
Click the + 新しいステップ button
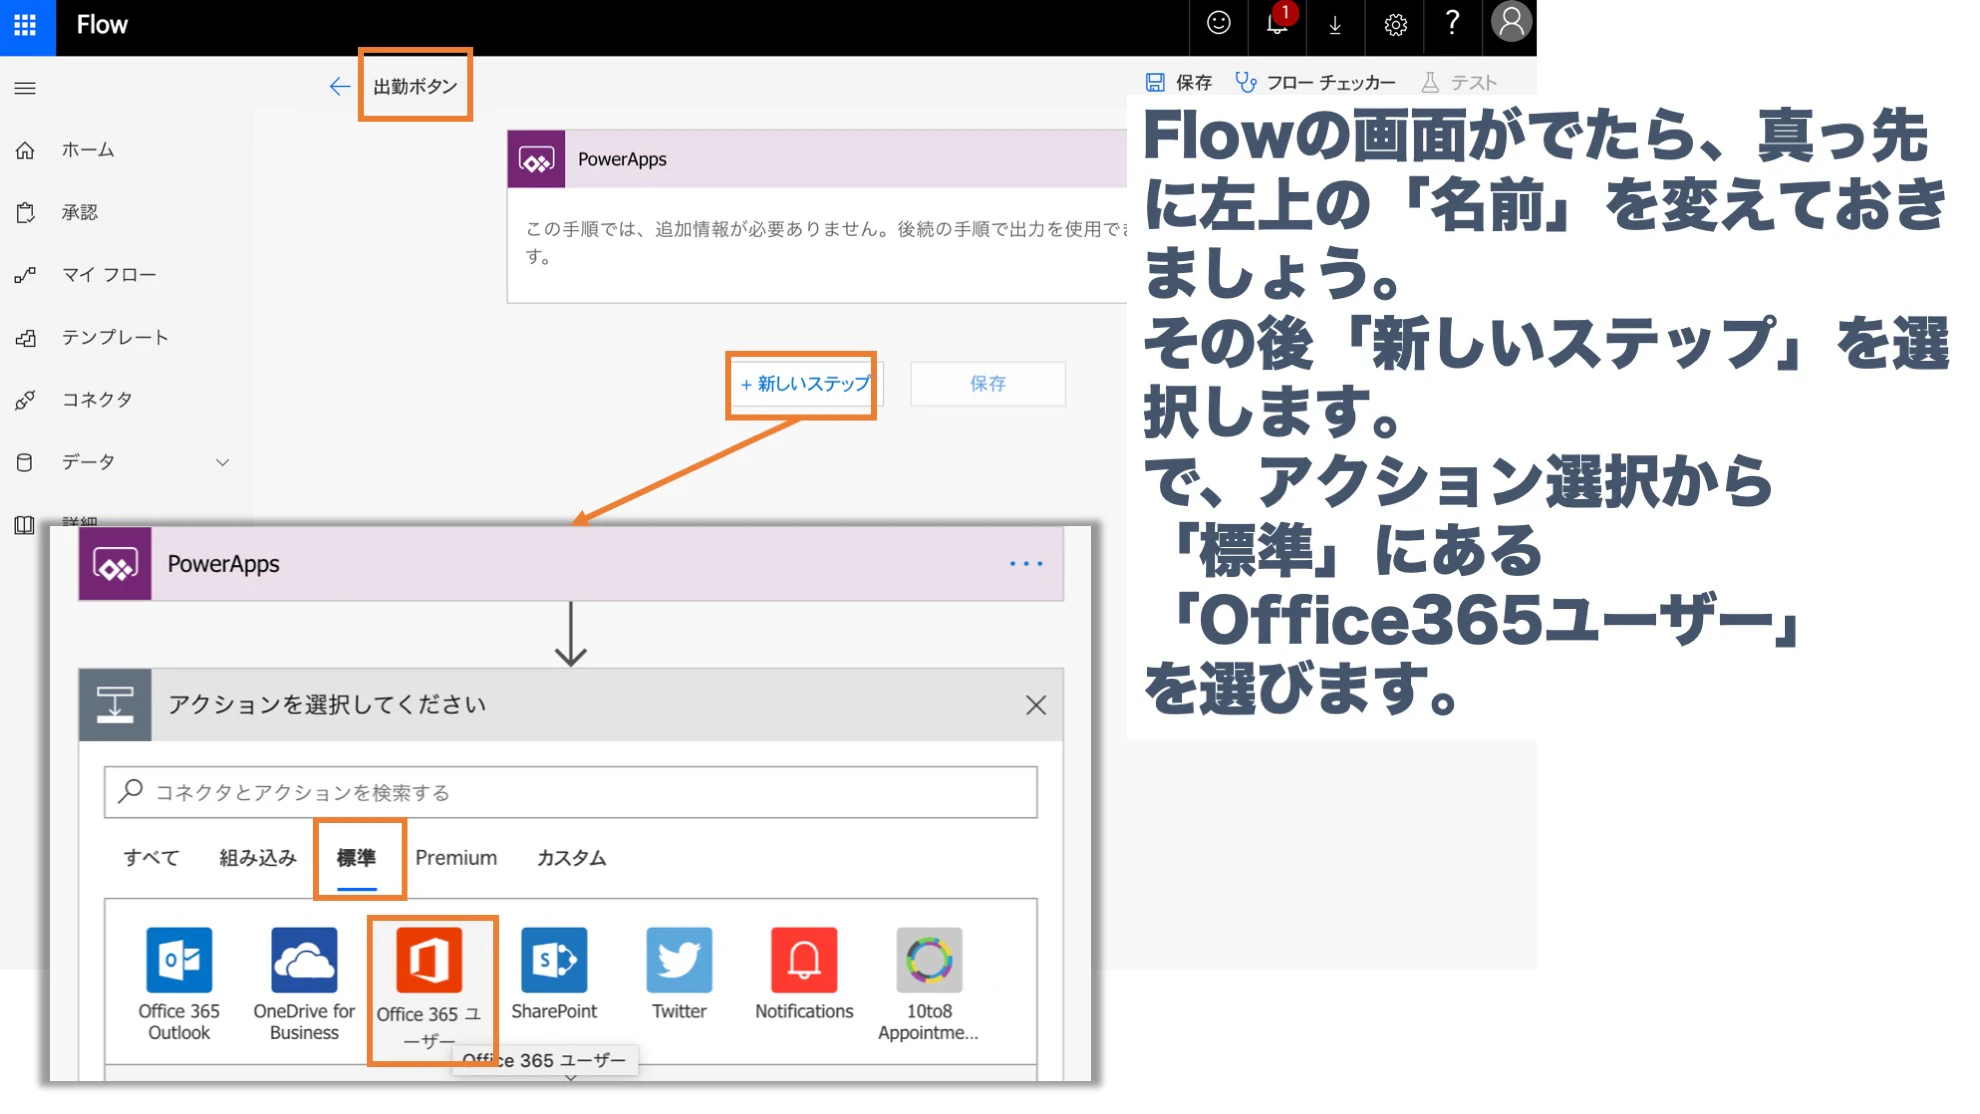click(804, 384)
